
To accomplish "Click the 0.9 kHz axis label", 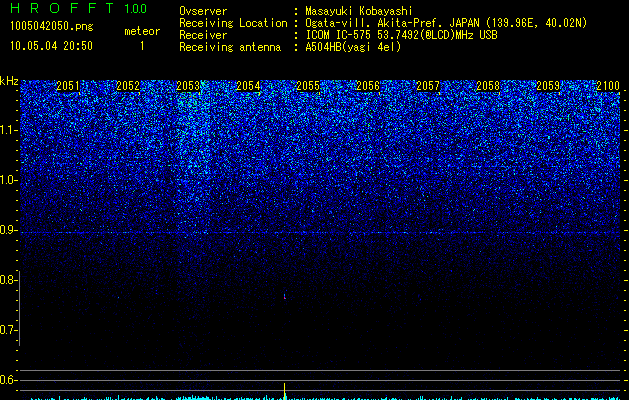I will [x=8, y=230].
